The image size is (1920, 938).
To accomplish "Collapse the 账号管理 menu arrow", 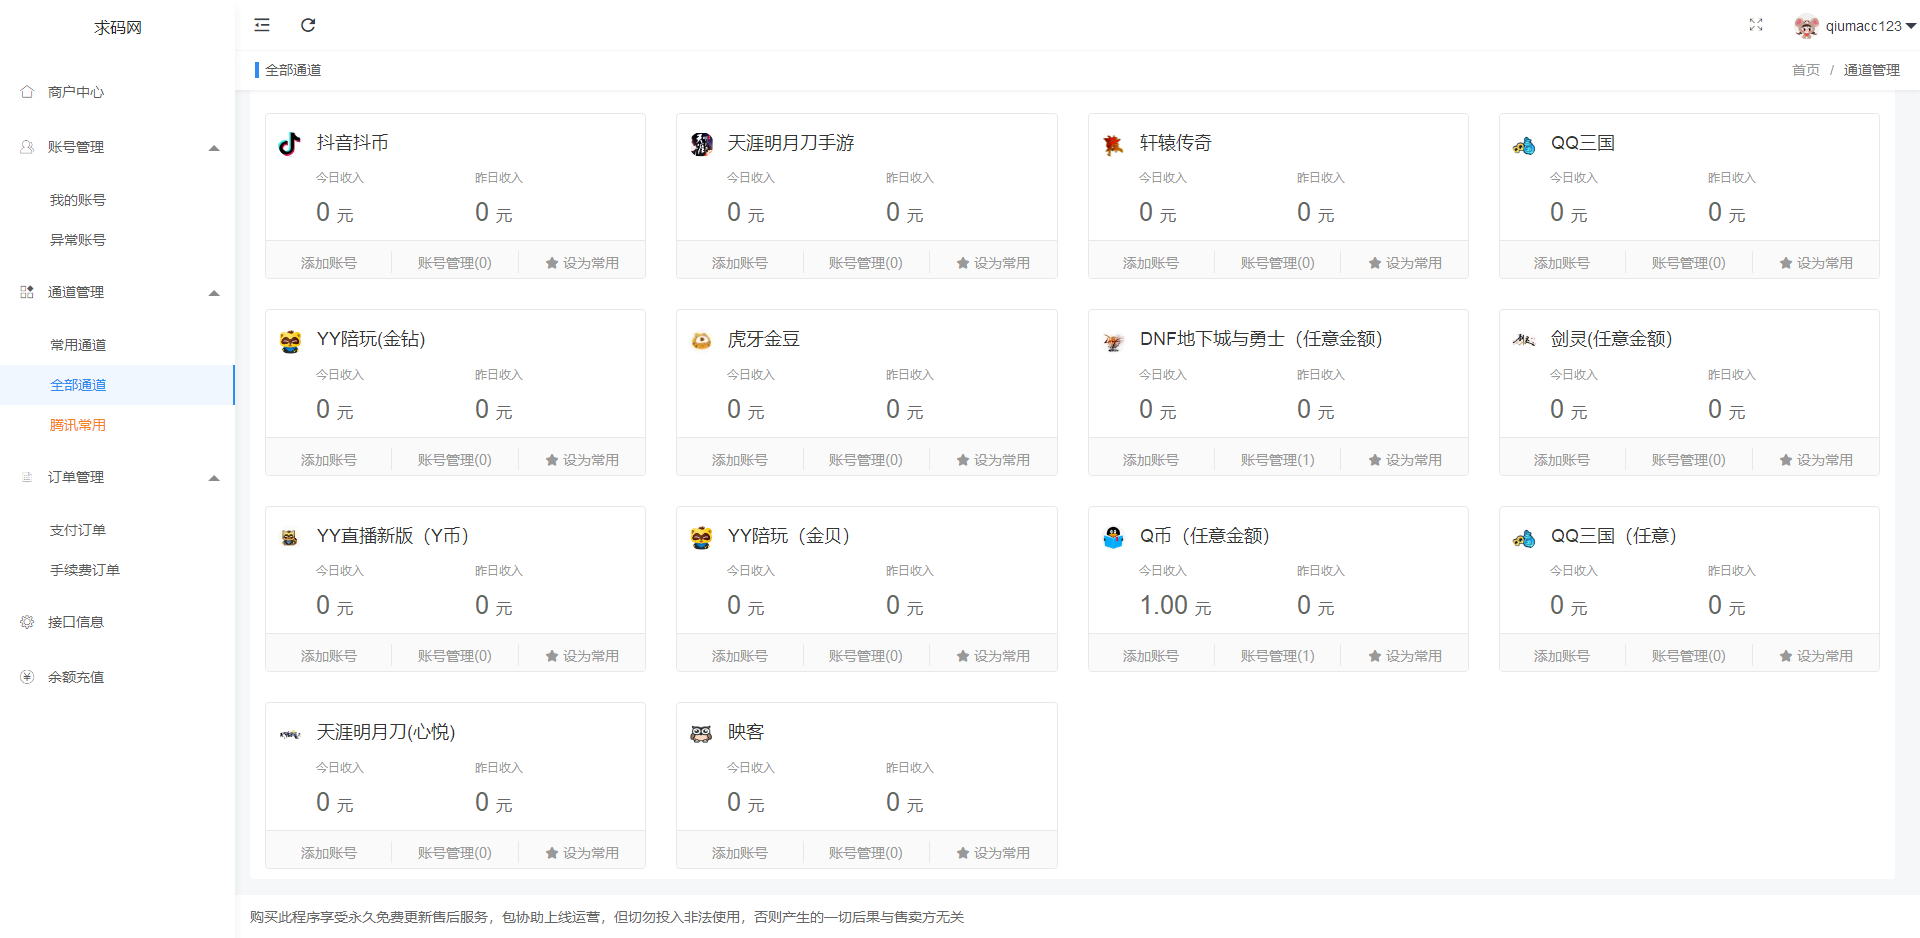I will (x=213, y=148).
